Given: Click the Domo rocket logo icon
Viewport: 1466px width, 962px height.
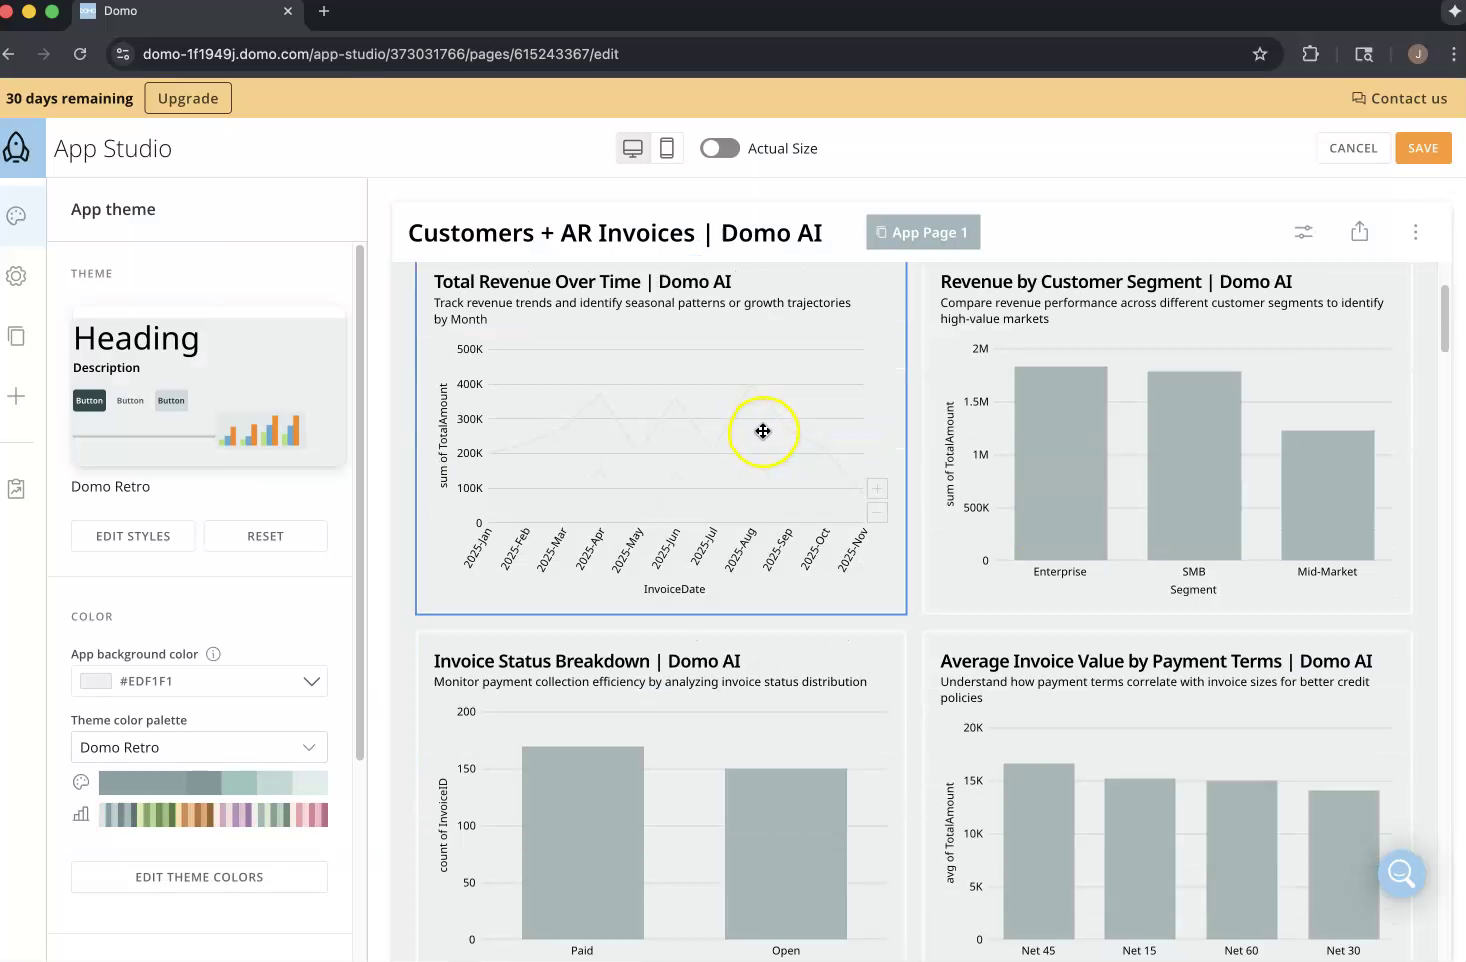Looking at the screenshot, I should click(x=17, y=148).
